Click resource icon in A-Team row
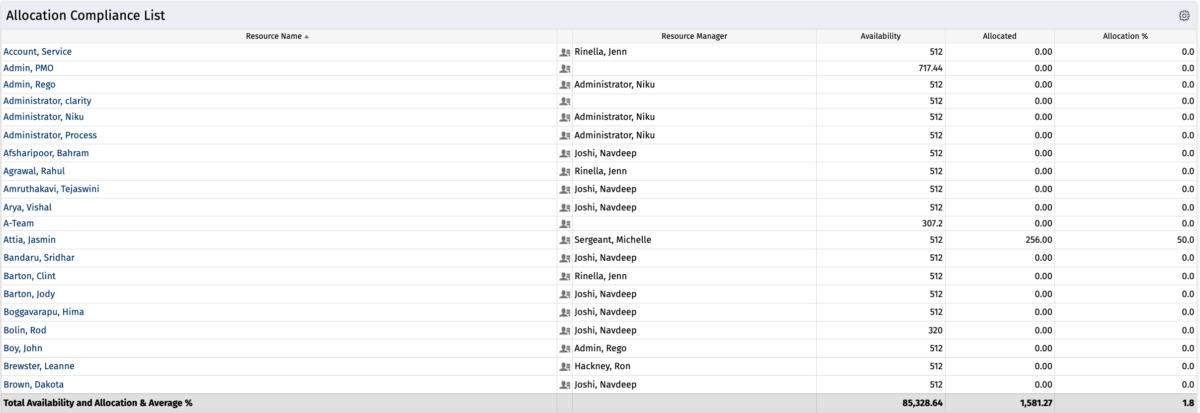1200x413 pixels. pos(565,224)
